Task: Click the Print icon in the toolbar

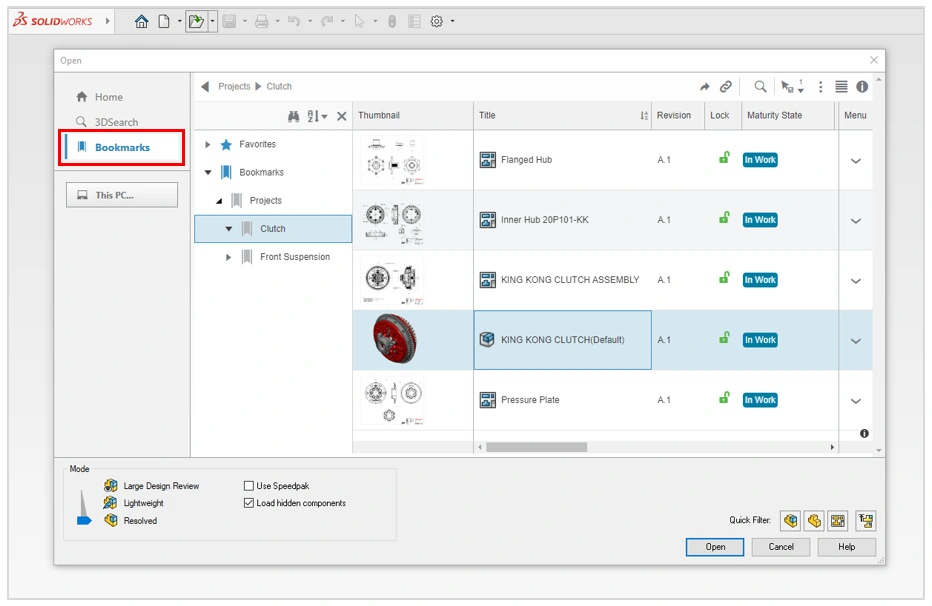Action: (x=262, y=21)
